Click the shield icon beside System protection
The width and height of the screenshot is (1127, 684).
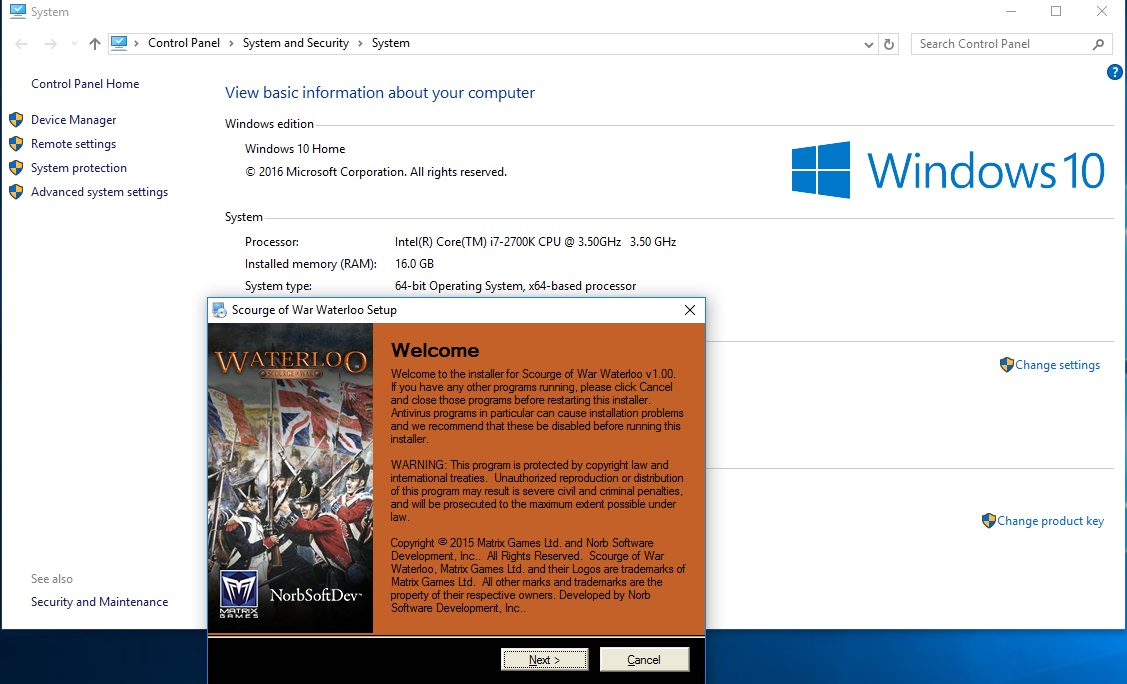coord(16,168)
